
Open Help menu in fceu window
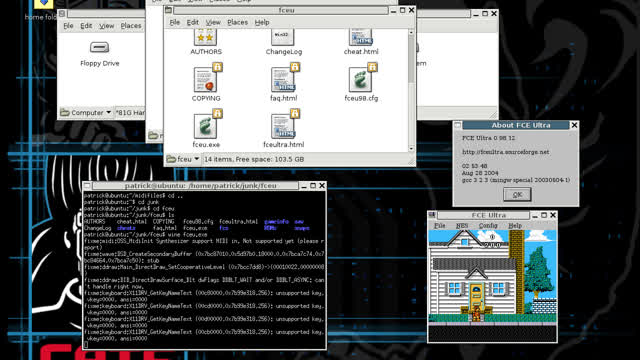[262, 22]
